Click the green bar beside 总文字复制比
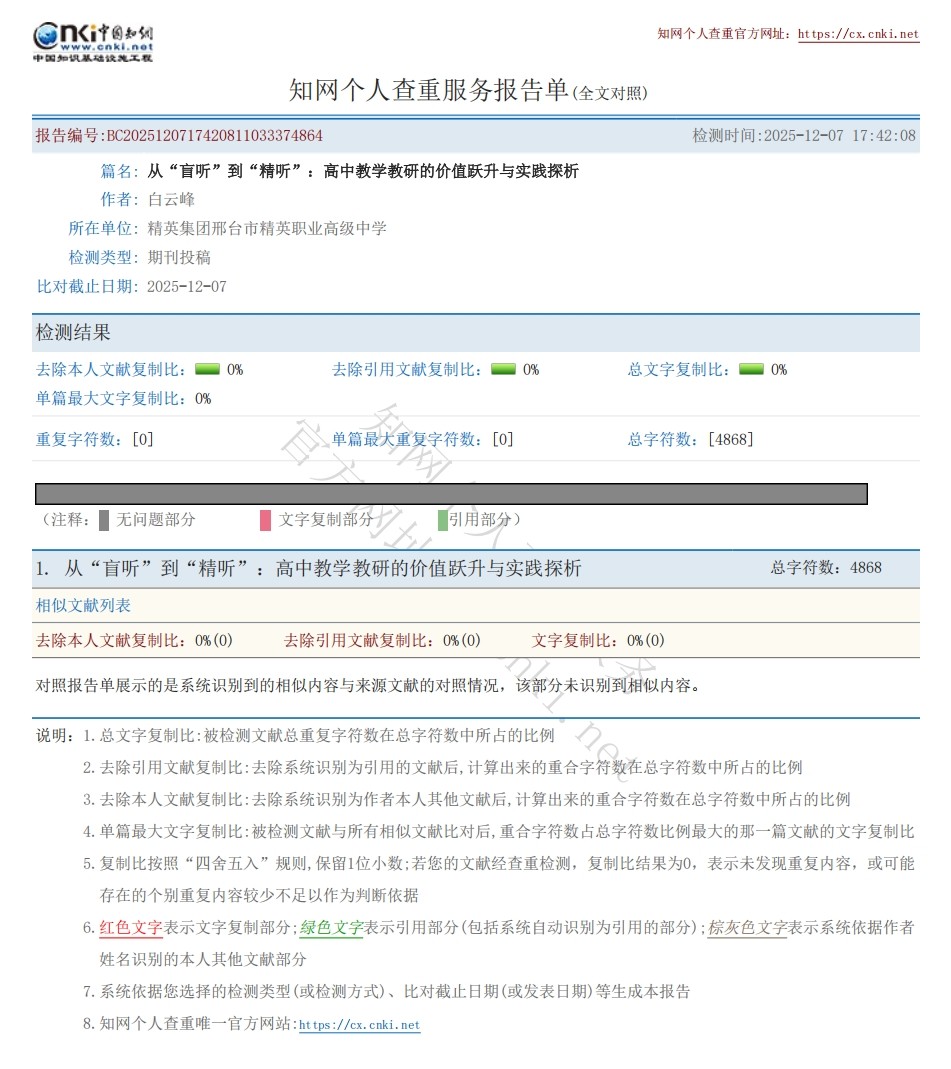This screenshot has height=1069, width=951. pyautogui.click(x=751, y=369)
